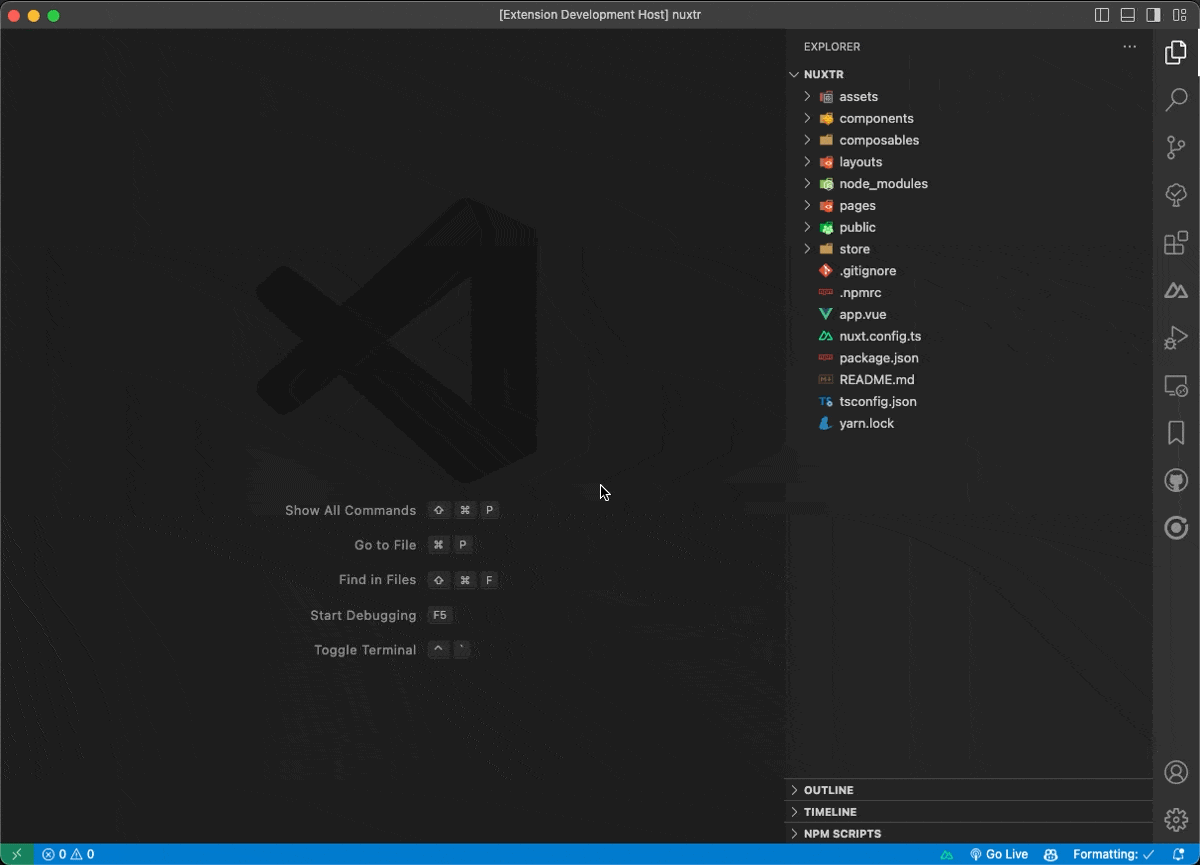Open Explorer's Views and More Actions ellipsis

click(1129, 46)
